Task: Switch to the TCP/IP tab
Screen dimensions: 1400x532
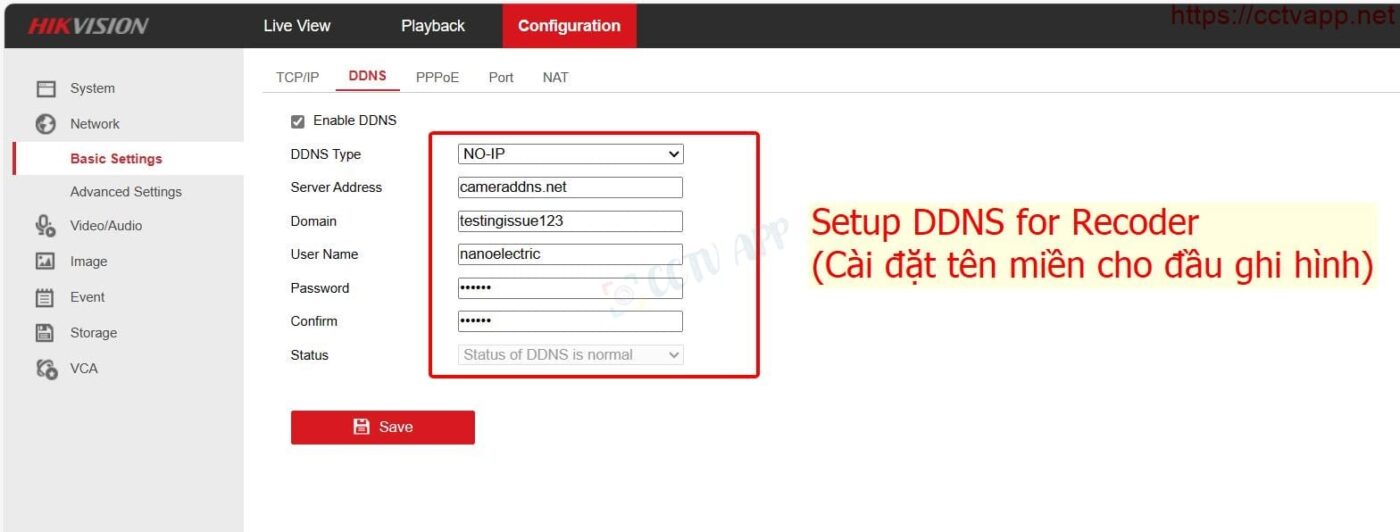Action: (x=297, y=77)
